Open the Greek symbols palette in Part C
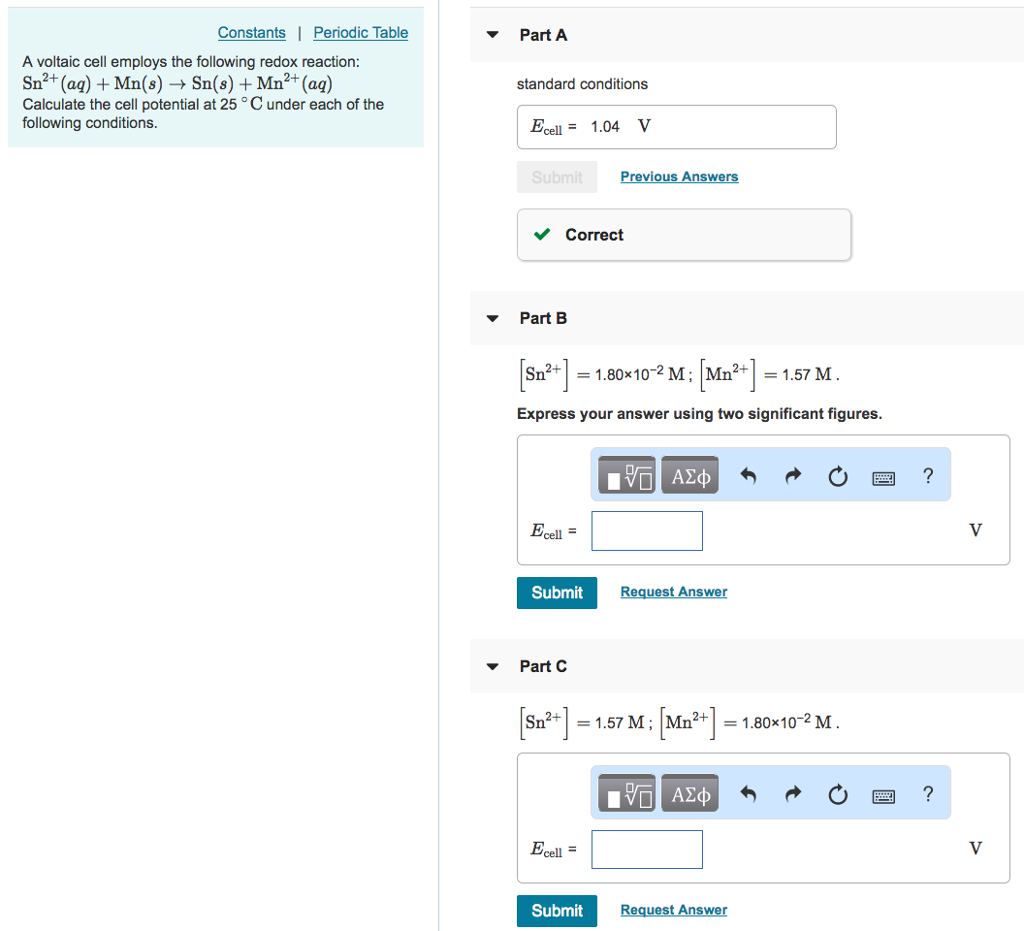Screen dimensions: 1024x931 pos(689,792)
